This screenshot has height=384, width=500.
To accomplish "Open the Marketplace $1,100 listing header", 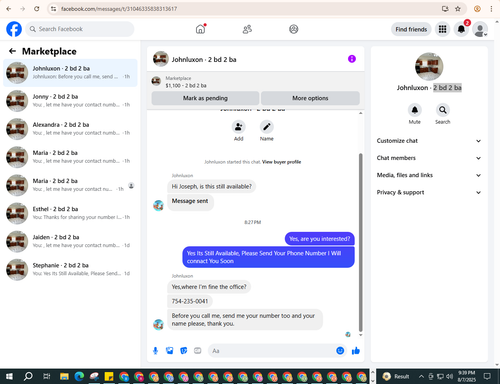I will coord(256,82).
